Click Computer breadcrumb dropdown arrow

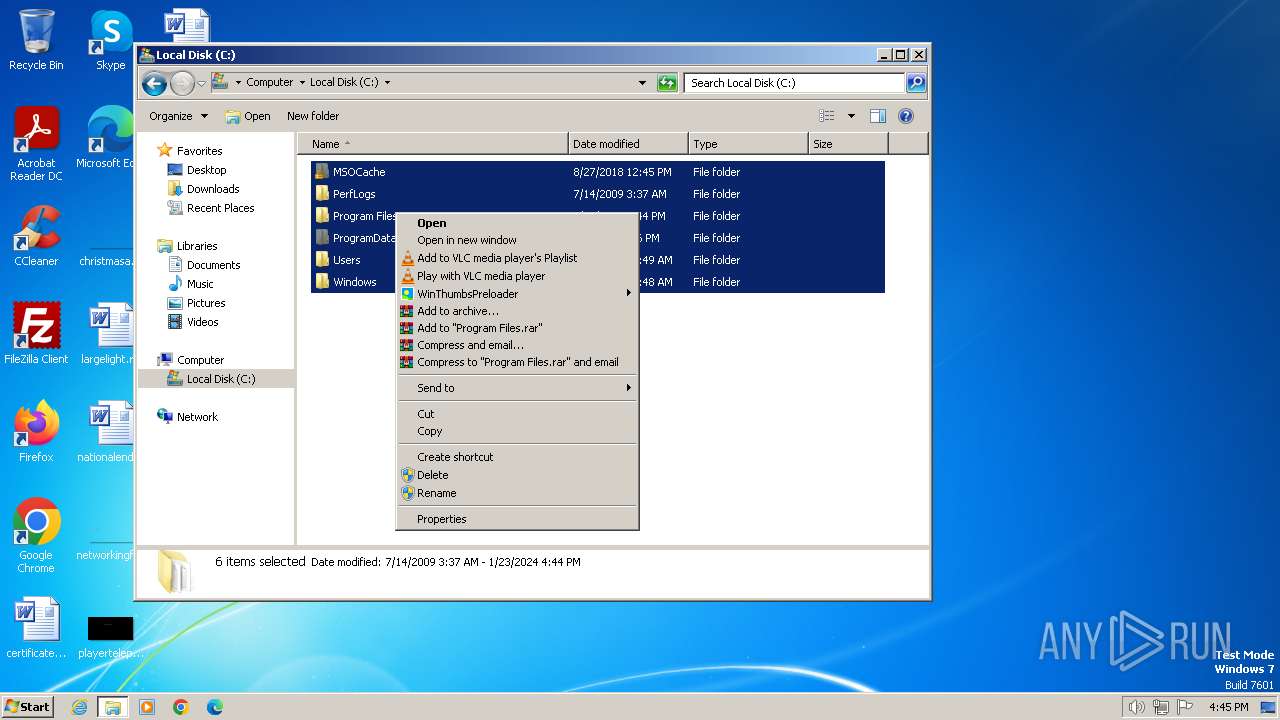click(302, 83)
